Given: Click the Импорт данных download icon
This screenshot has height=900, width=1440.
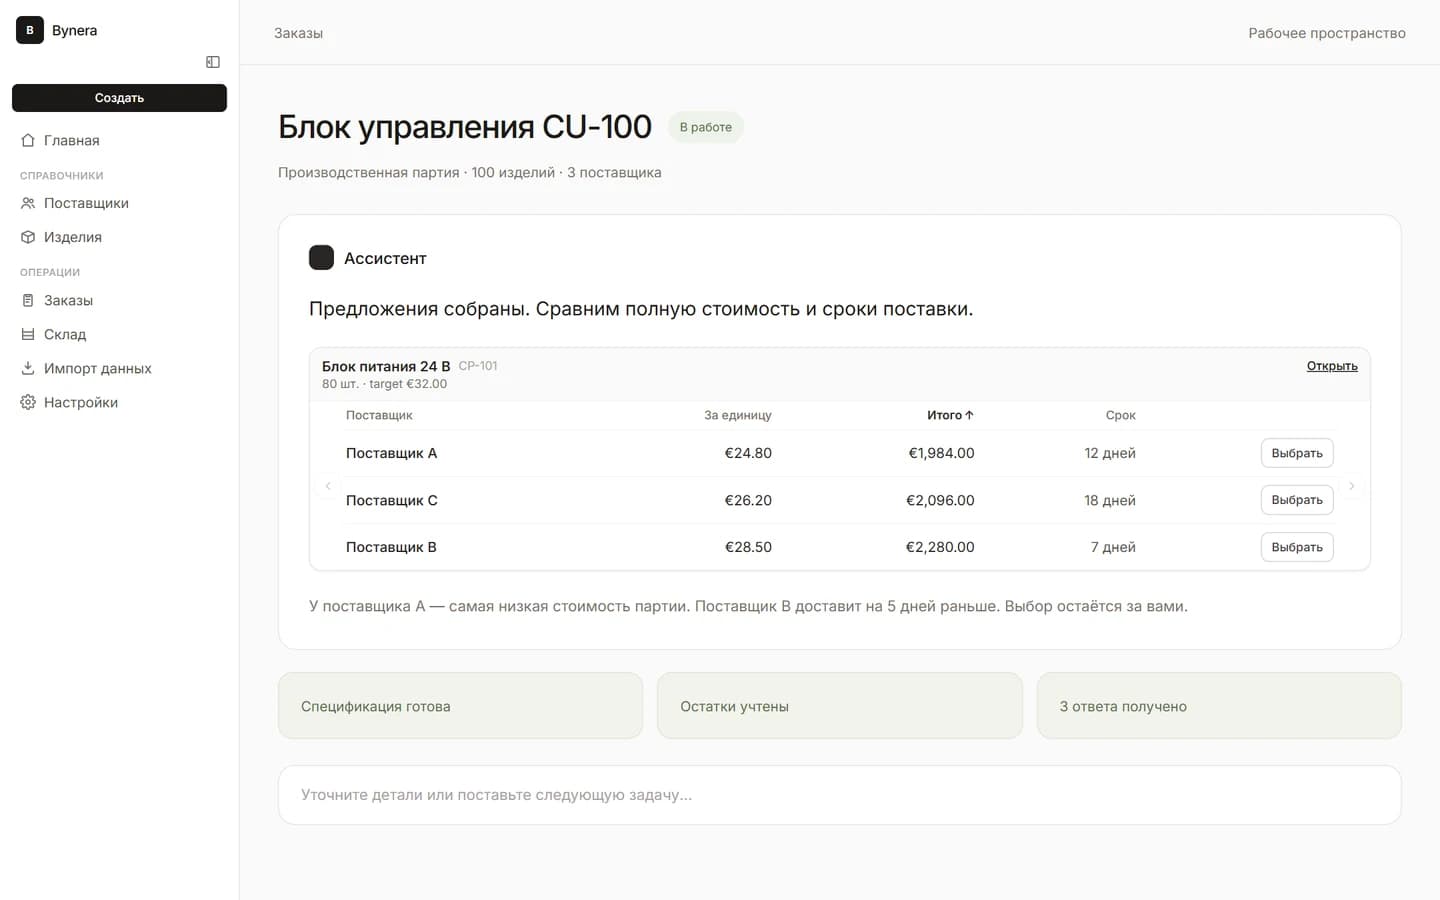Looking at the screenshot, I should [28, 368].
